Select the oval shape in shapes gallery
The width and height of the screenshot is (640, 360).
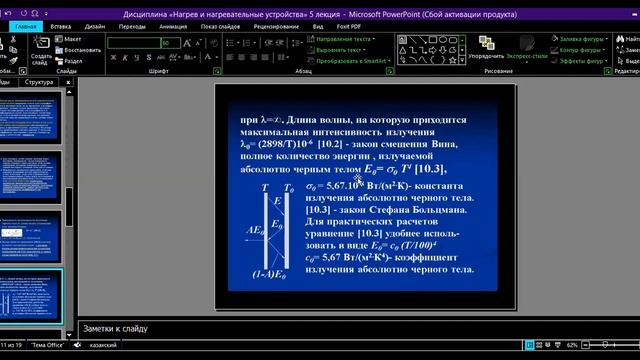click(443, 40)
